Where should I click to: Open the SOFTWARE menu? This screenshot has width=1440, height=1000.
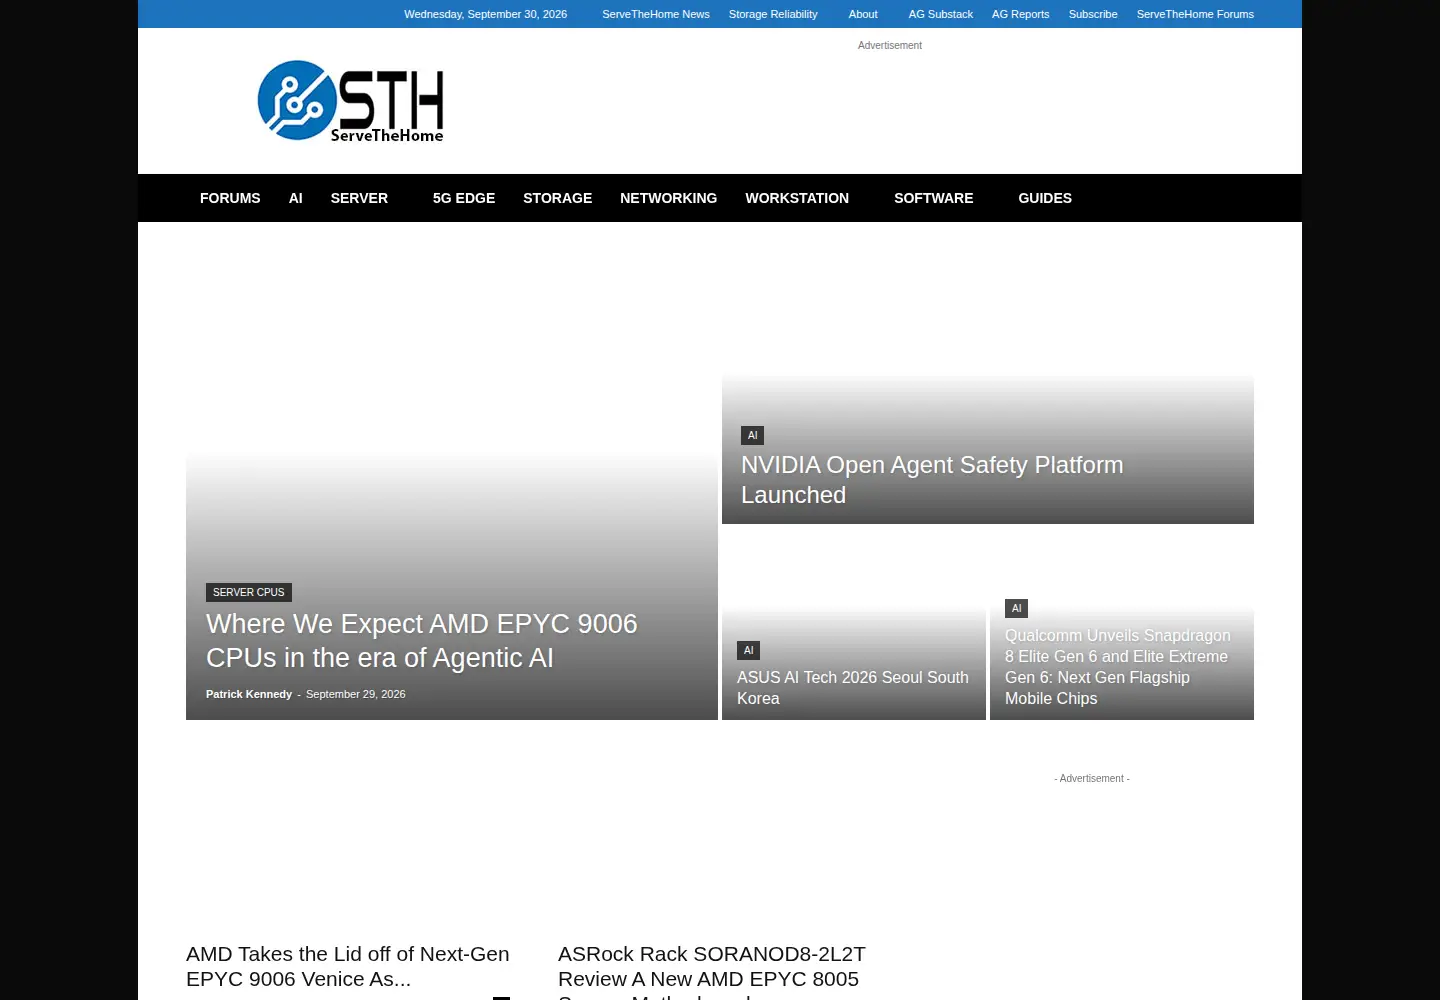tap(933, 198)
